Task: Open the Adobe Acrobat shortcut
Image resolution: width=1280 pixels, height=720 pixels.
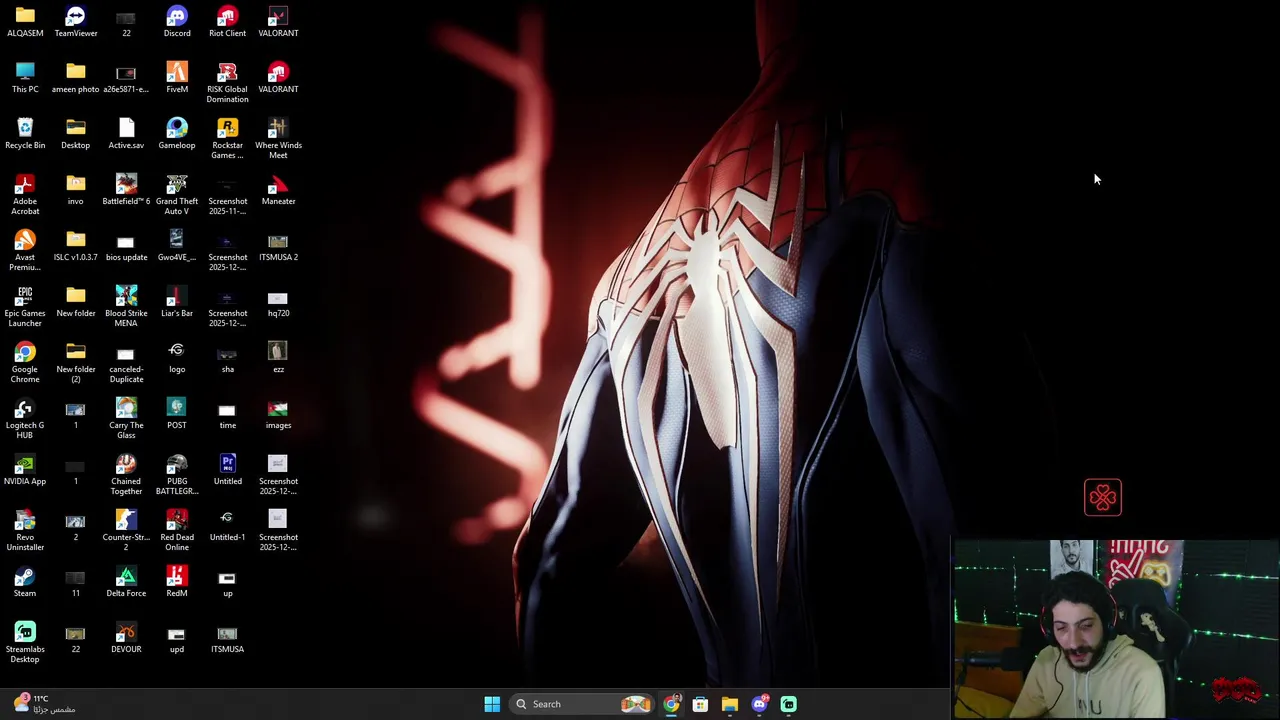Action: pyautogui.click(x=25, y=195)
